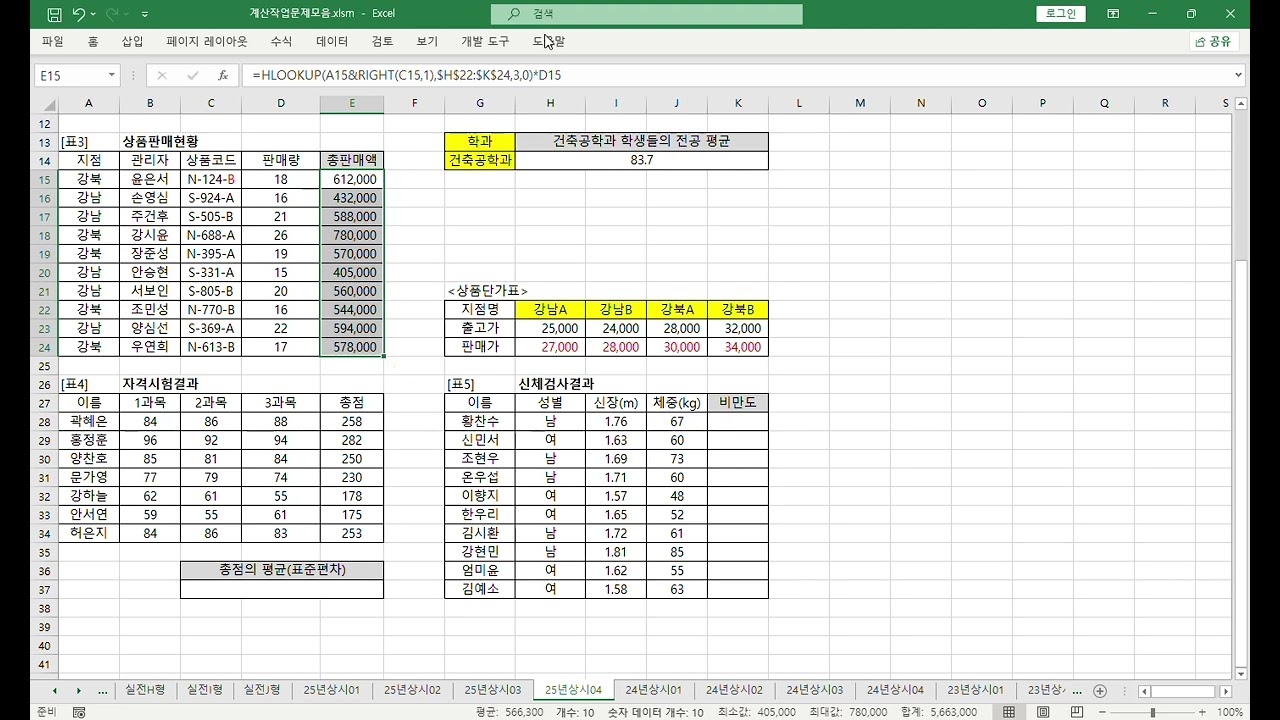Open Insert Function fx dialog
Image resolution: width=1280 pixels, height=720 pixels.
point(222,75)
